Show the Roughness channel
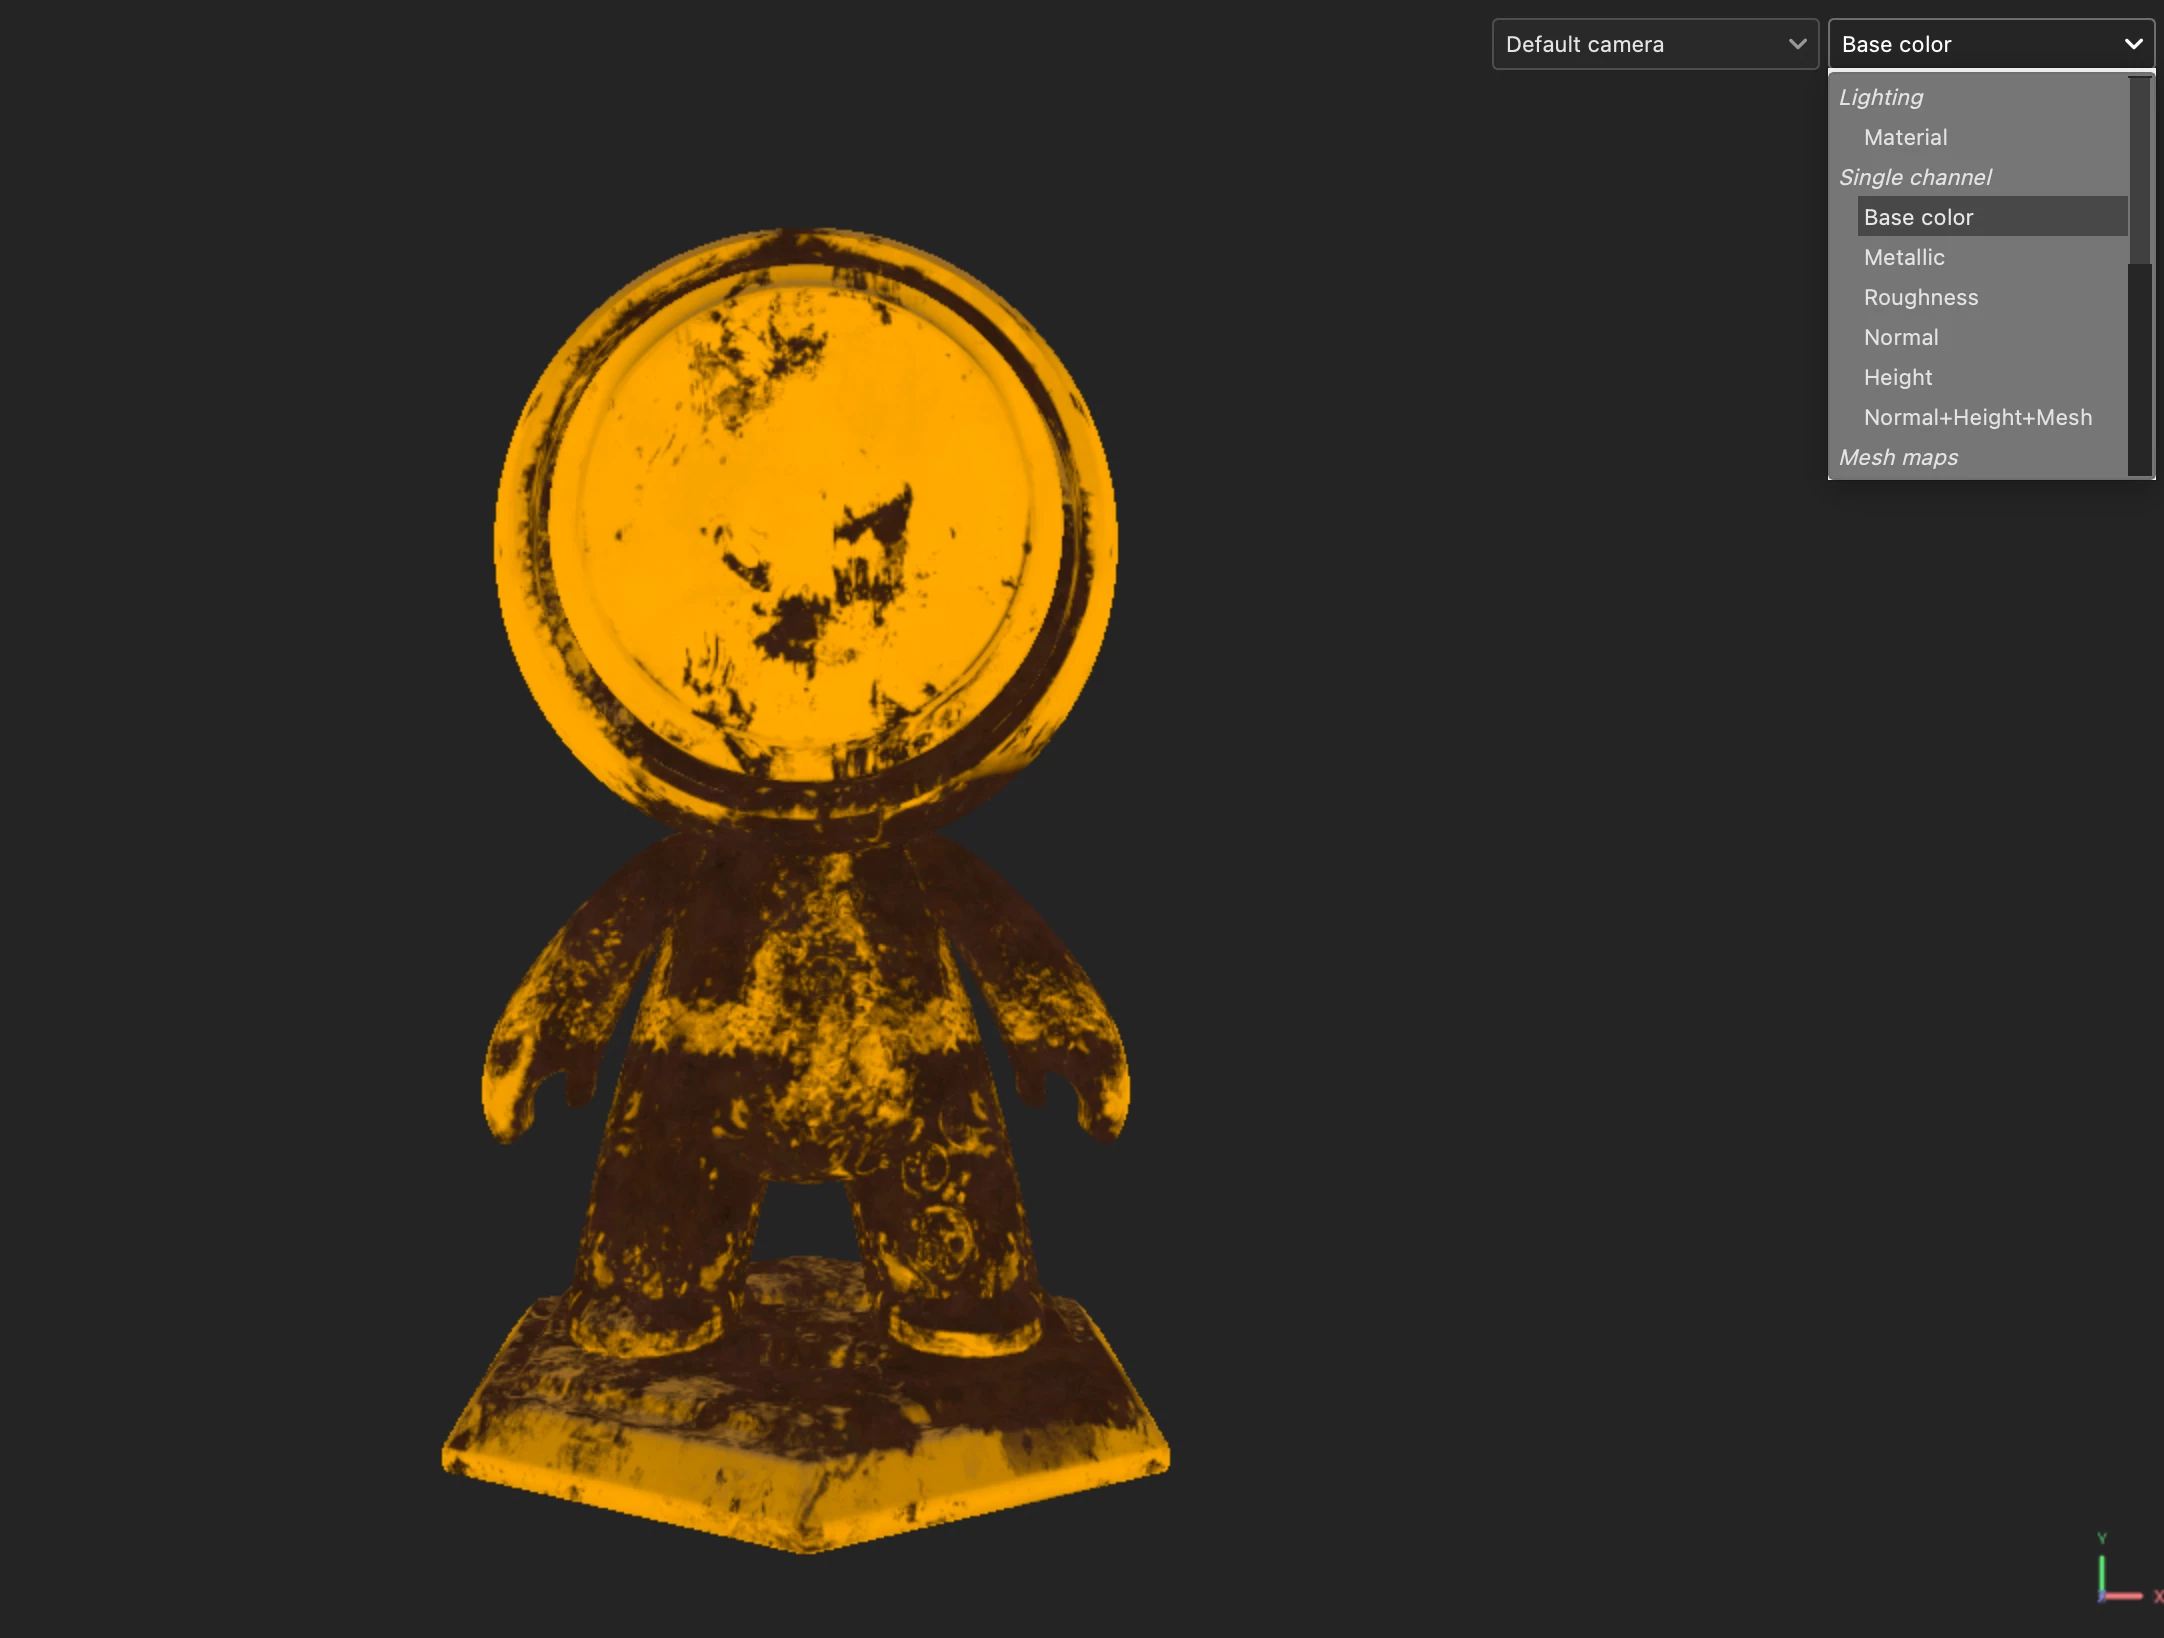This screenshot has height=1638, width=2164. coord(1920,297)
